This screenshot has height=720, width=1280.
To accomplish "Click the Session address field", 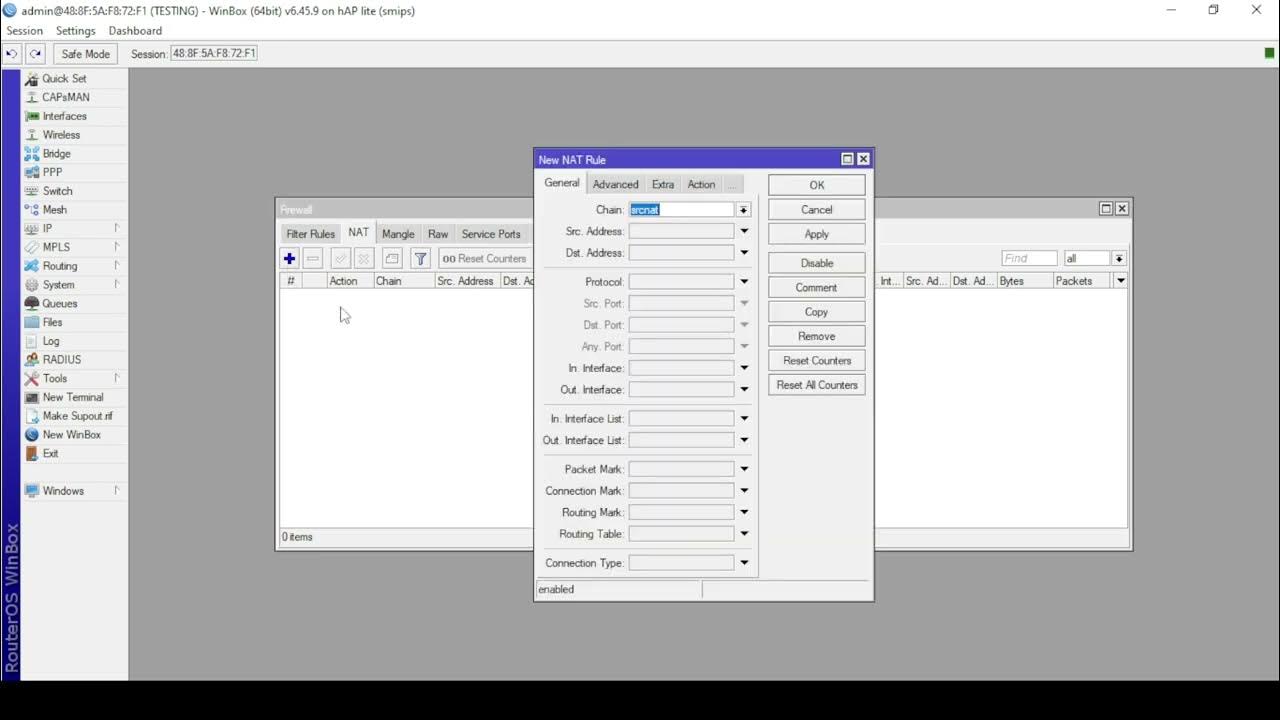I will [214, 54].
